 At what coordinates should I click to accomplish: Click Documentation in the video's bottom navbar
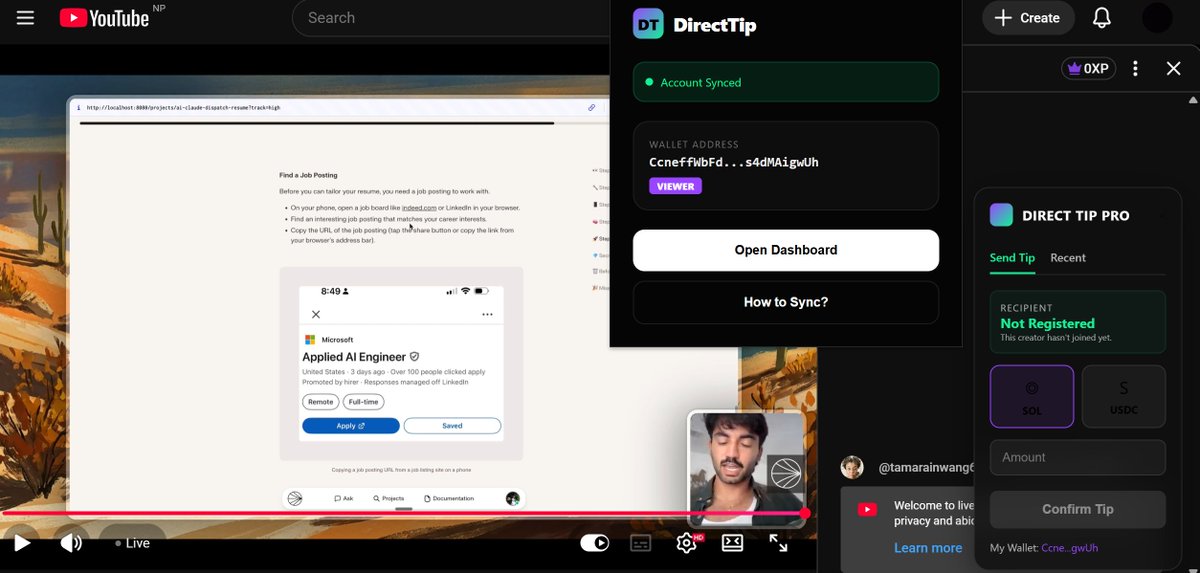[448, 498]
